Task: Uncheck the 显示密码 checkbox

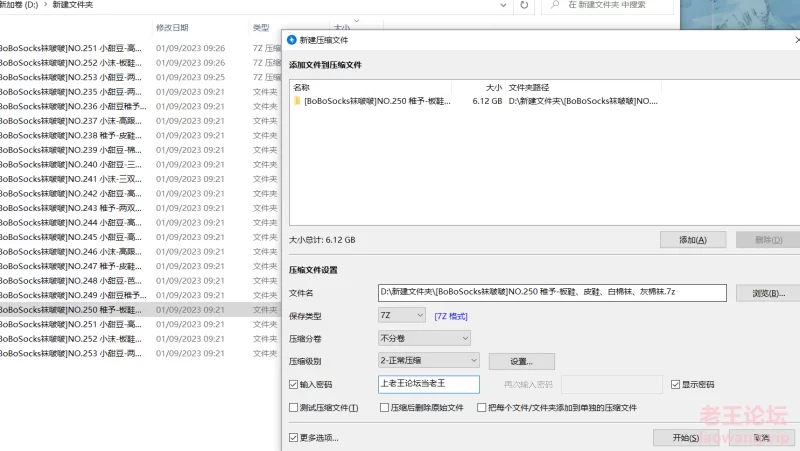Action: pos(676,384)
